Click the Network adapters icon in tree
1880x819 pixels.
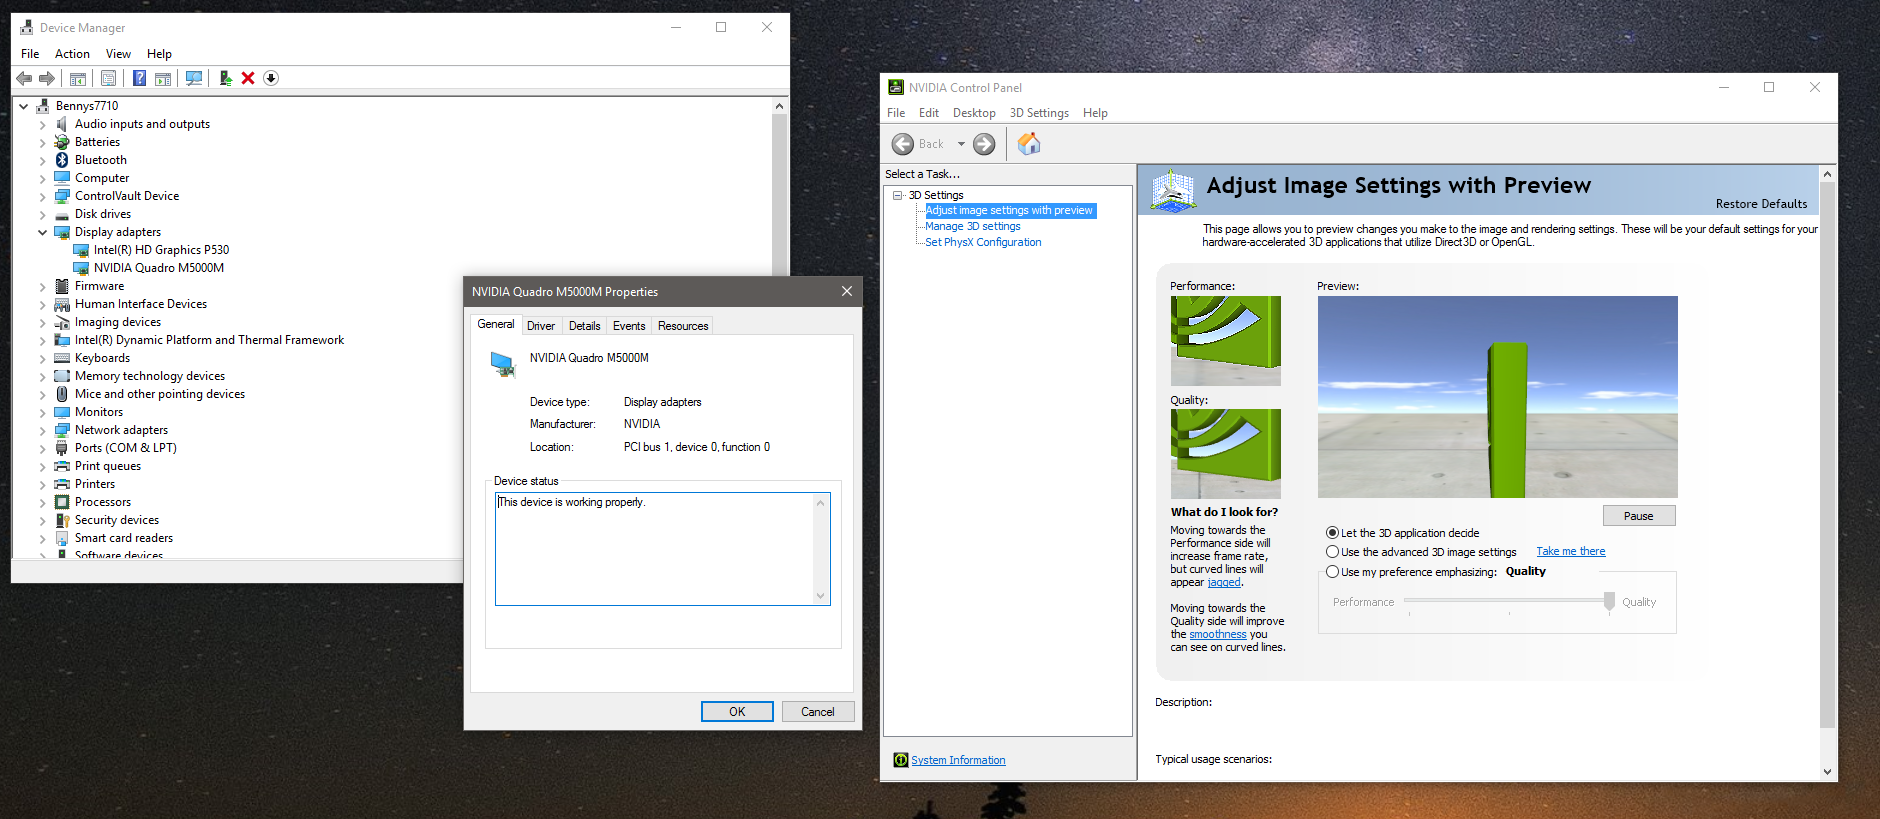(62, 430)
